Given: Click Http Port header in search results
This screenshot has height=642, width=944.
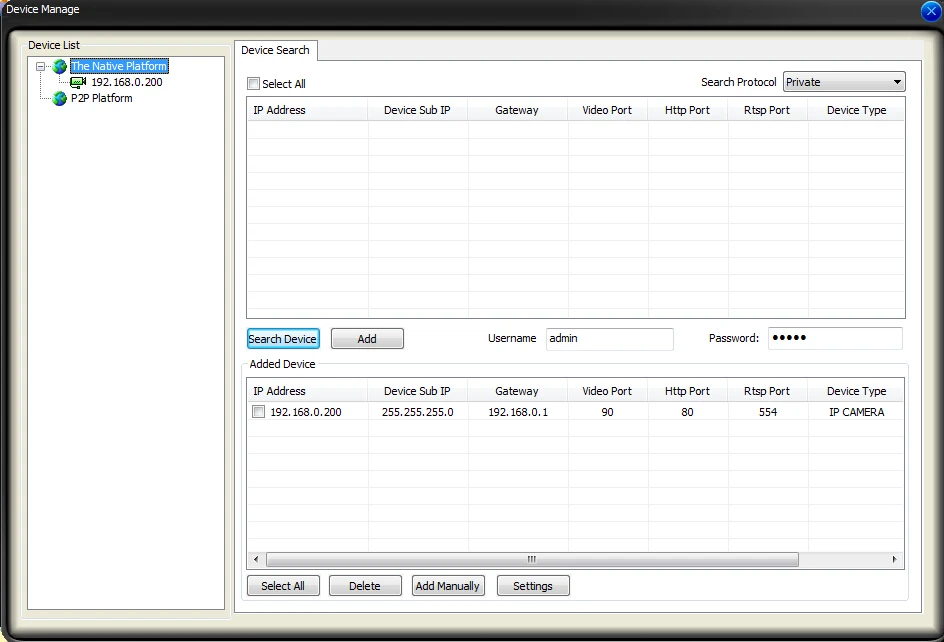Looking at the screenshot, I should tap(688, 110).
